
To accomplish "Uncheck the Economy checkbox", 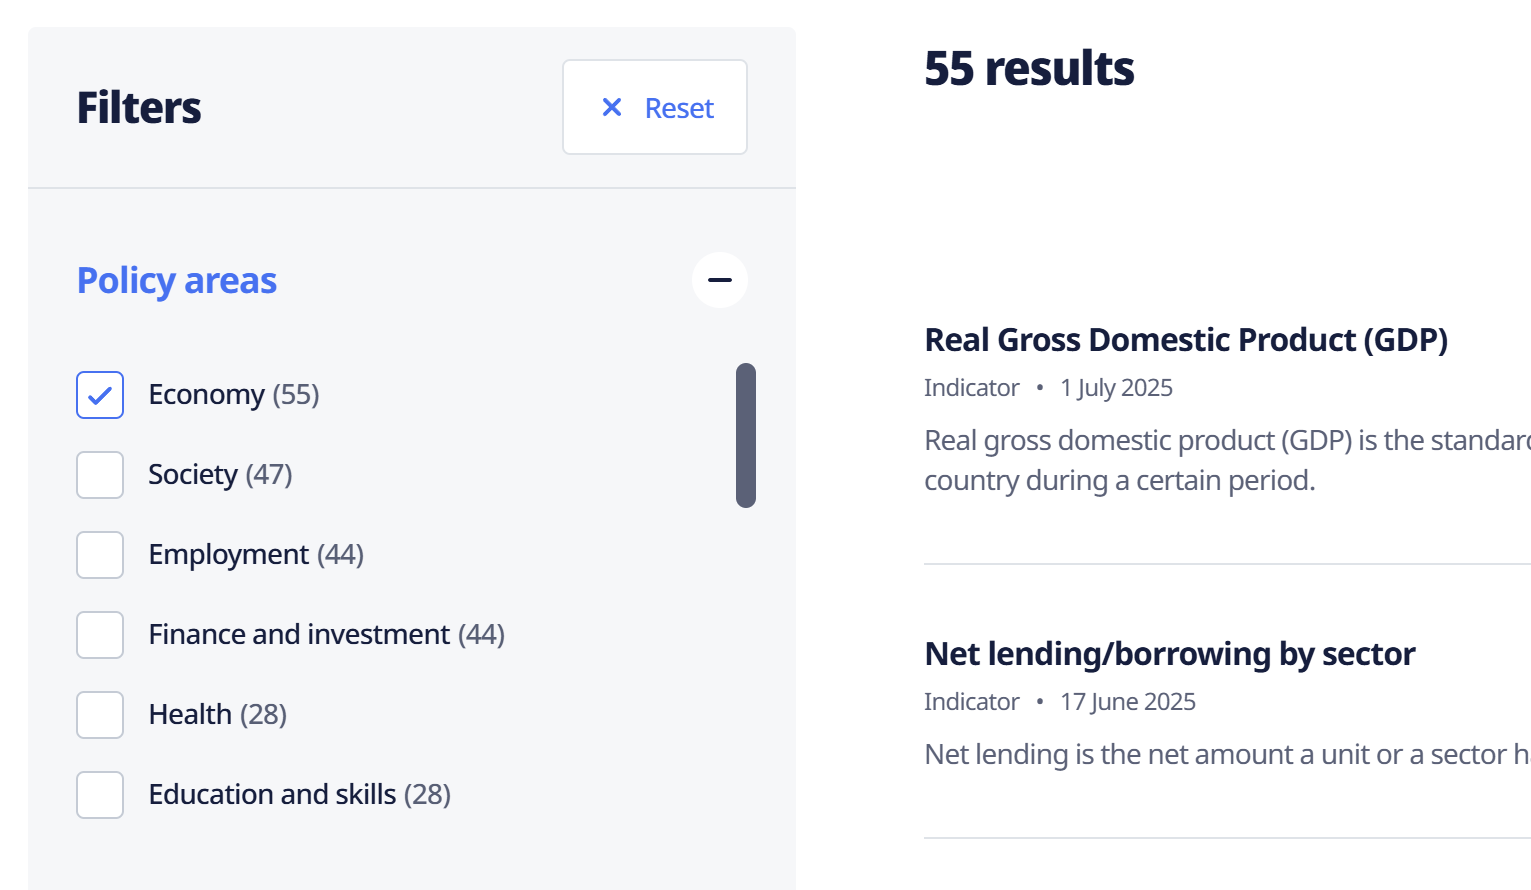I will (100, 395).
